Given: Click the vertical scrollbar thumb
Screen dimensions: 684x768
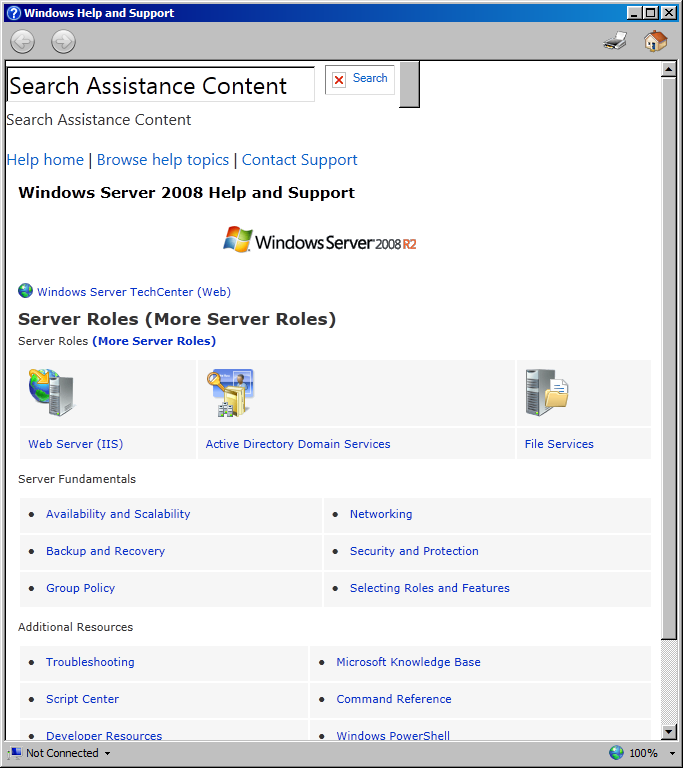Looking at the screenshot, I should pyautogui.click(x=668, y=358).
